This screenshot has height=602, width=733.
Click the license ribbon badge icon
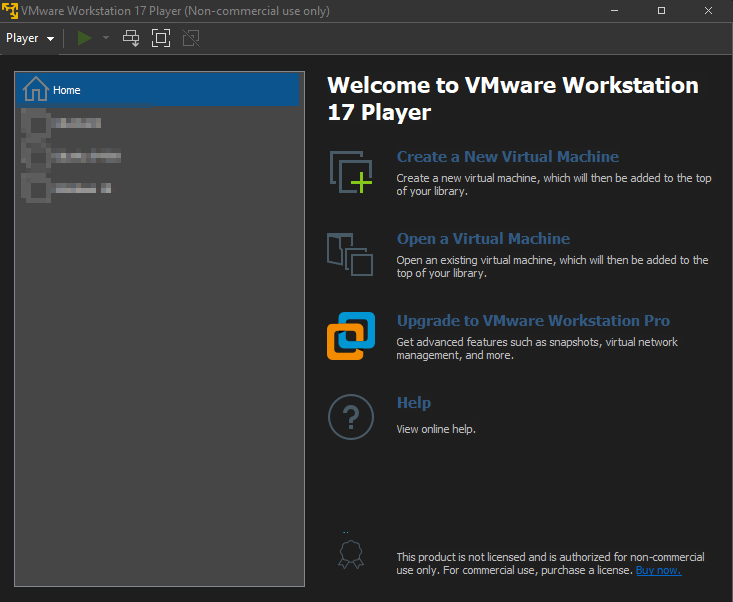point(350,555)
